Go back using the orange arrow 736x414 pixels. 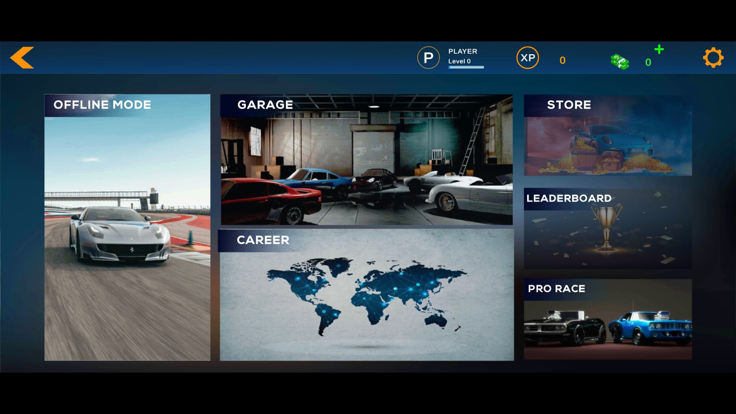[x=22, y=58]
